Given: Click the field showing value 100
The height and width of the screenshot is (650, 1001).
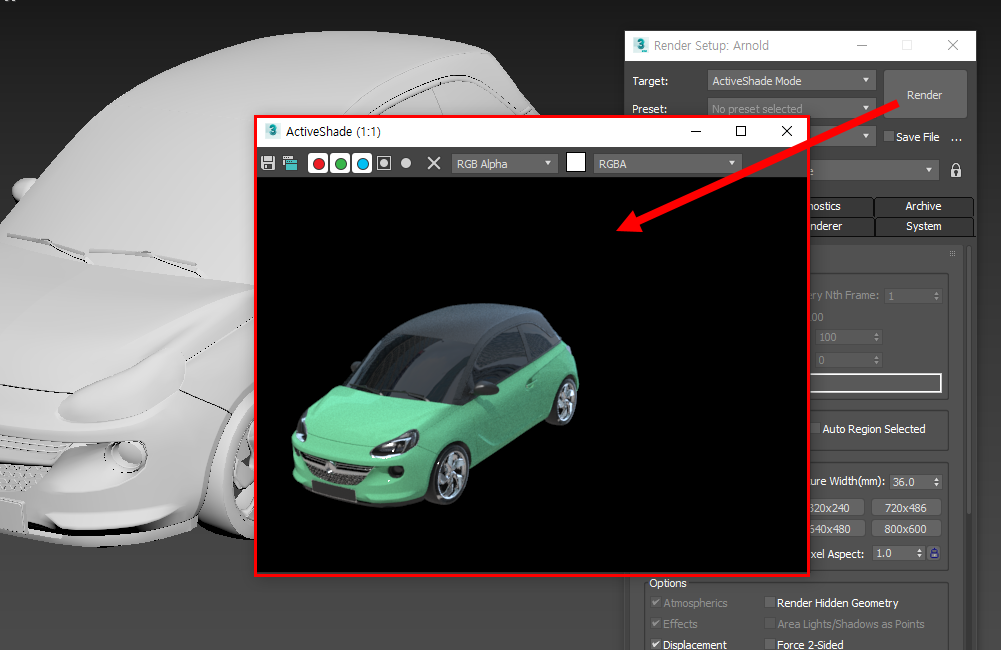Looking at the screenshot, I should [x=843, y=337].
